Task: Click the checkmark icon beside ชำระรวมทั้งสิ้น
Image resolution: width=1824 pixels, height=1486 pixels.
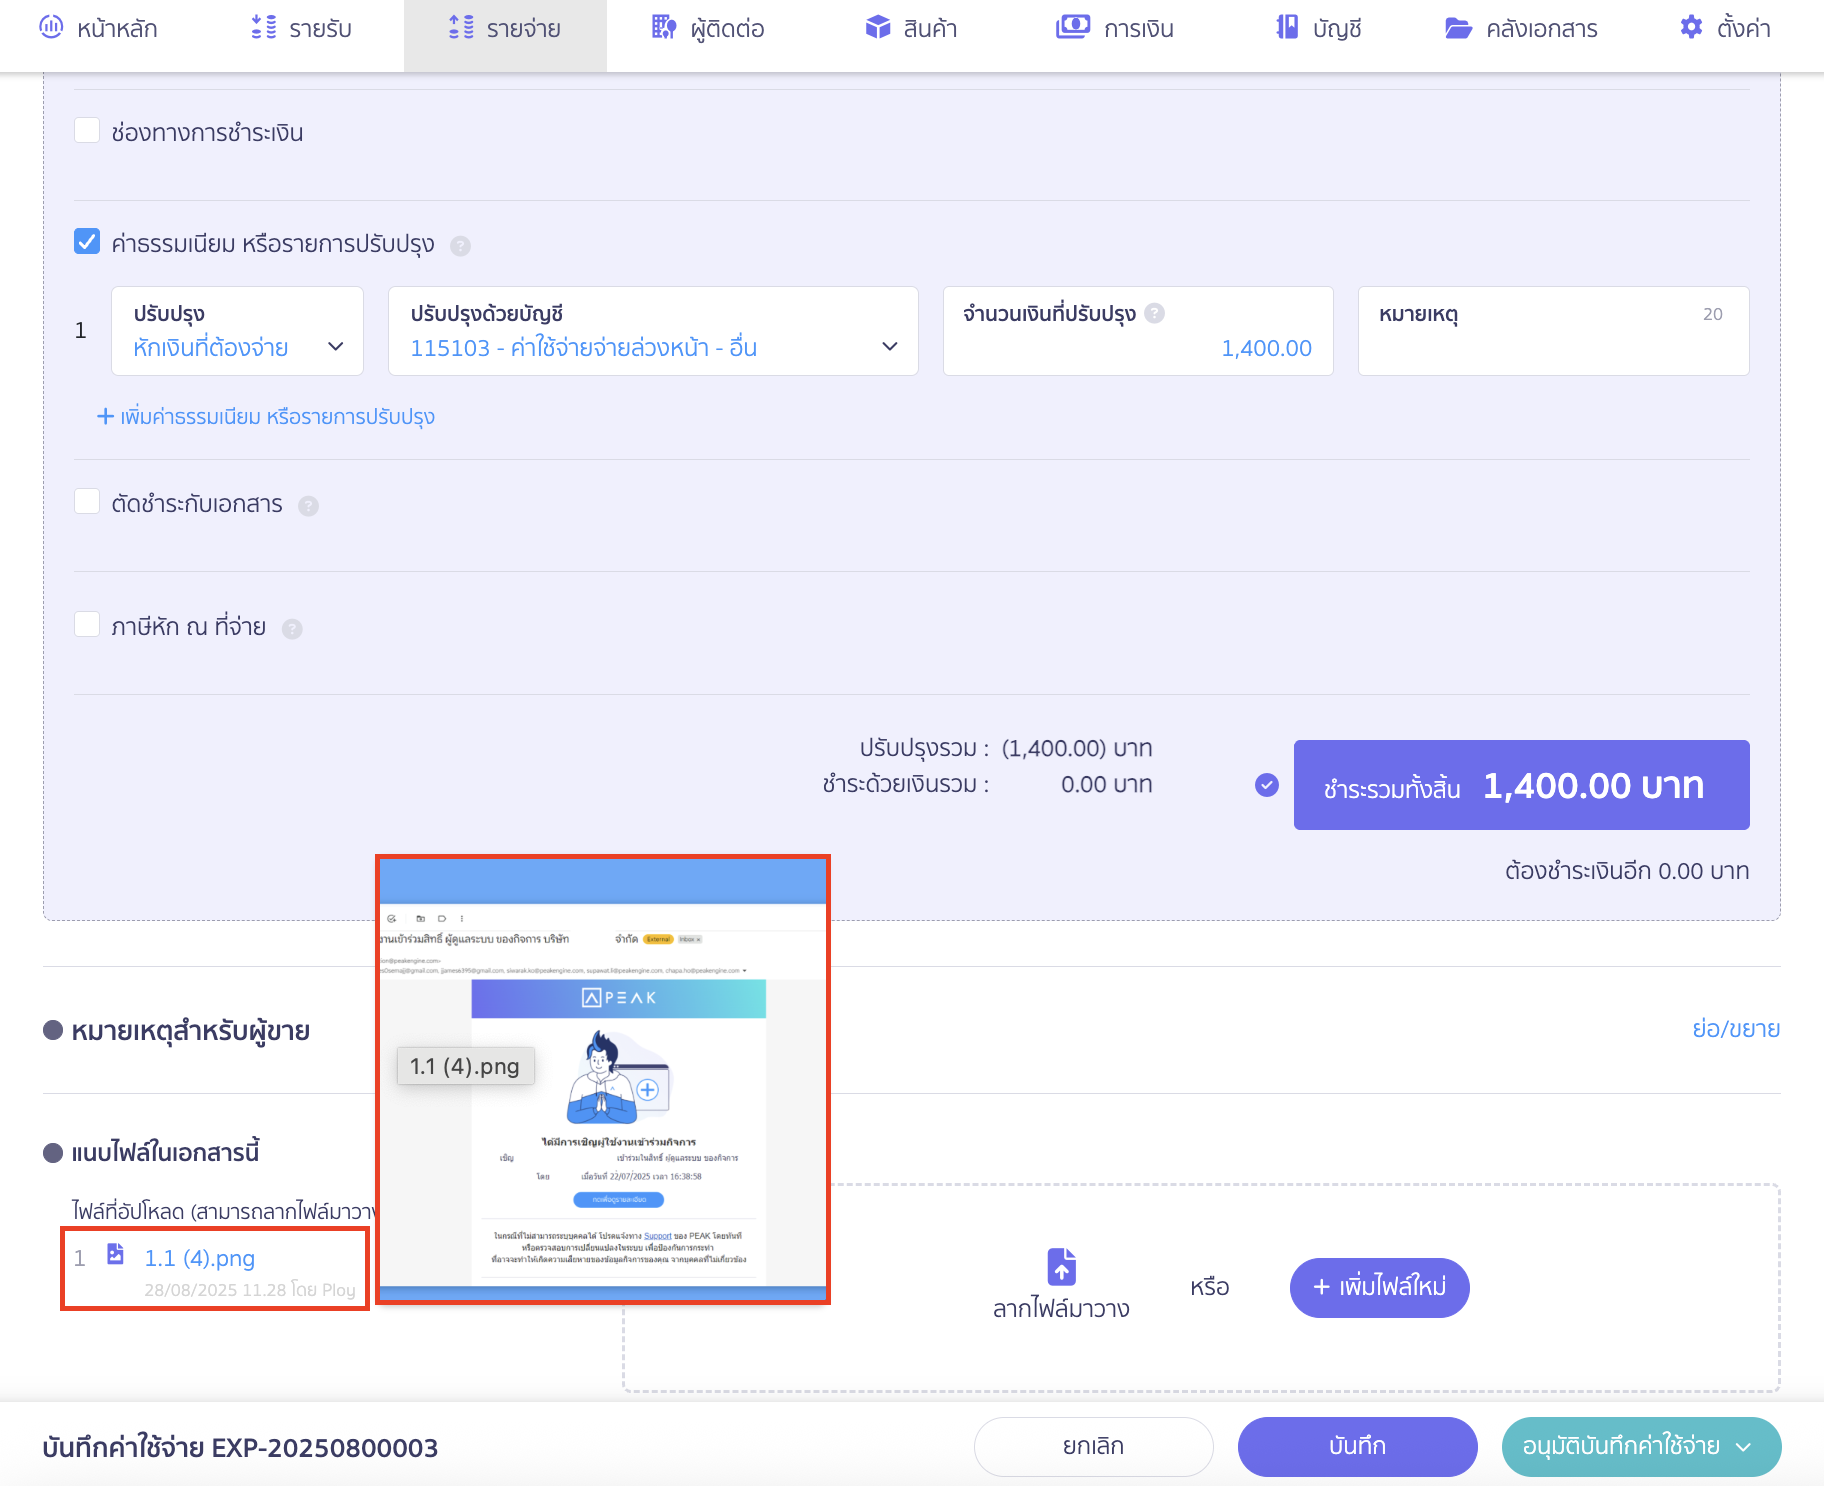Action: [1267, 785]
